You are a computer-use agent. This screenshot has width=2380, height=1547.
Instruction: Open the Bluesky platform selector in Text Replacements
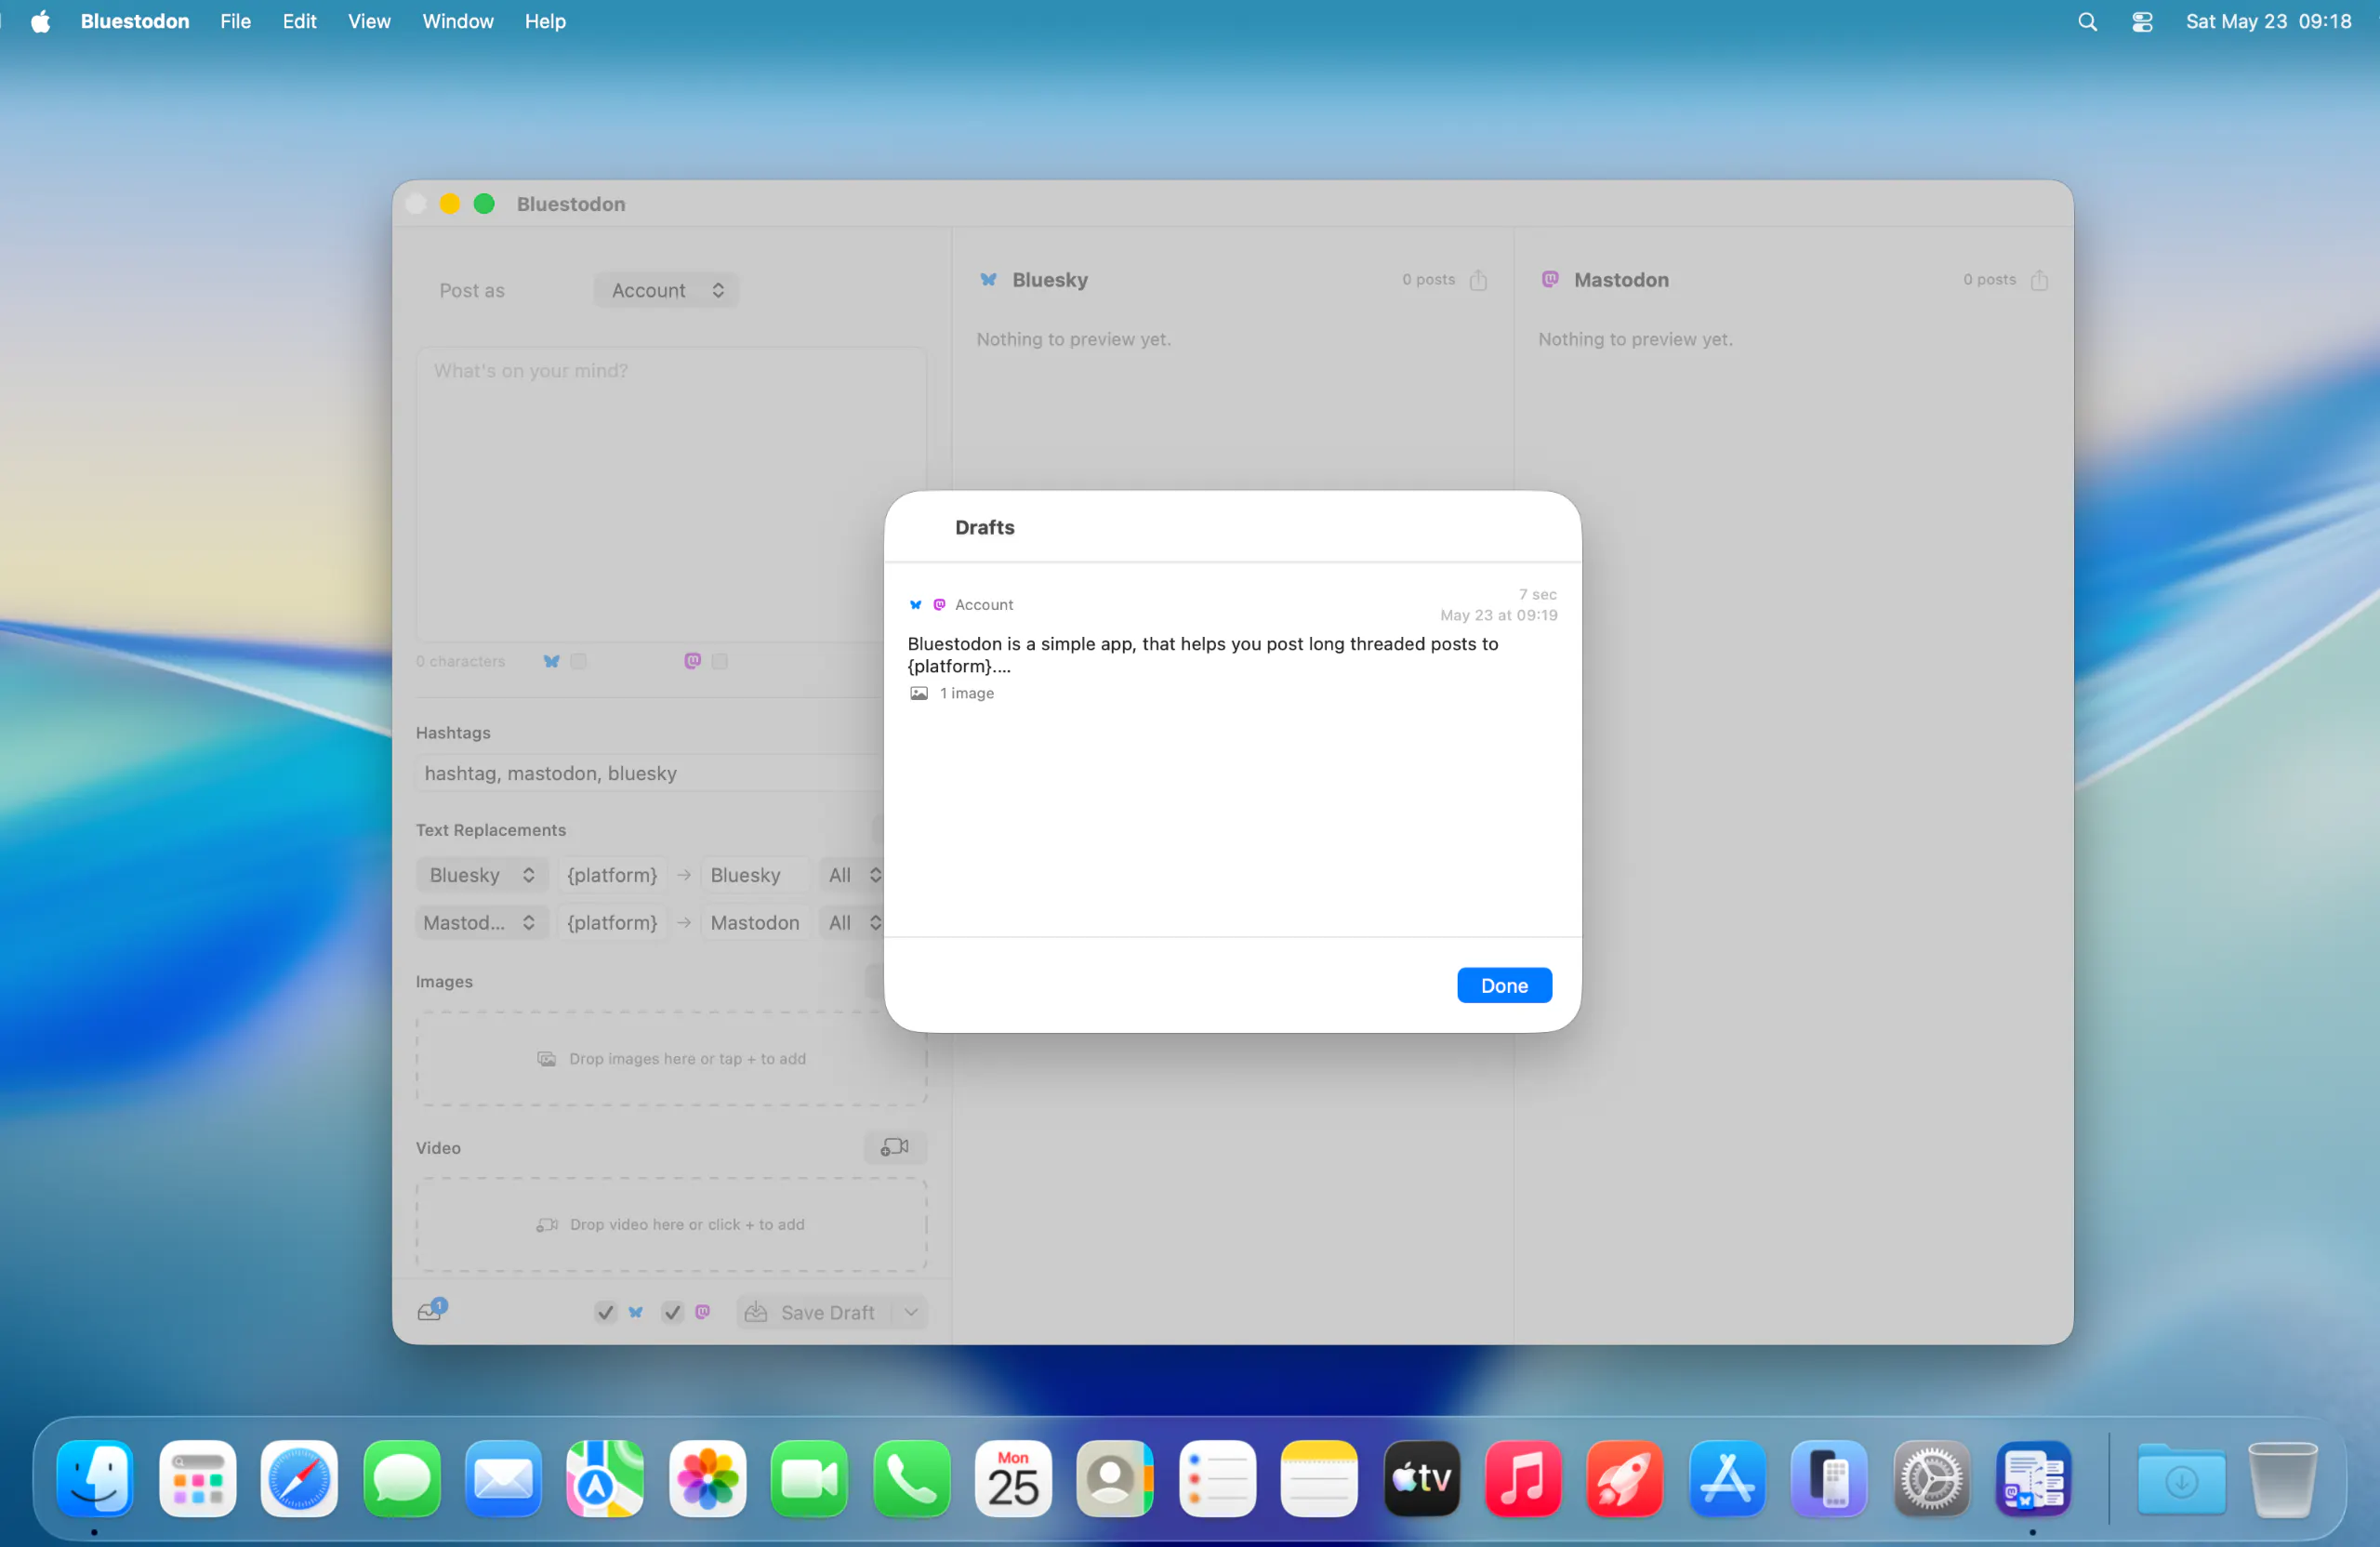(x=481, y=875)
